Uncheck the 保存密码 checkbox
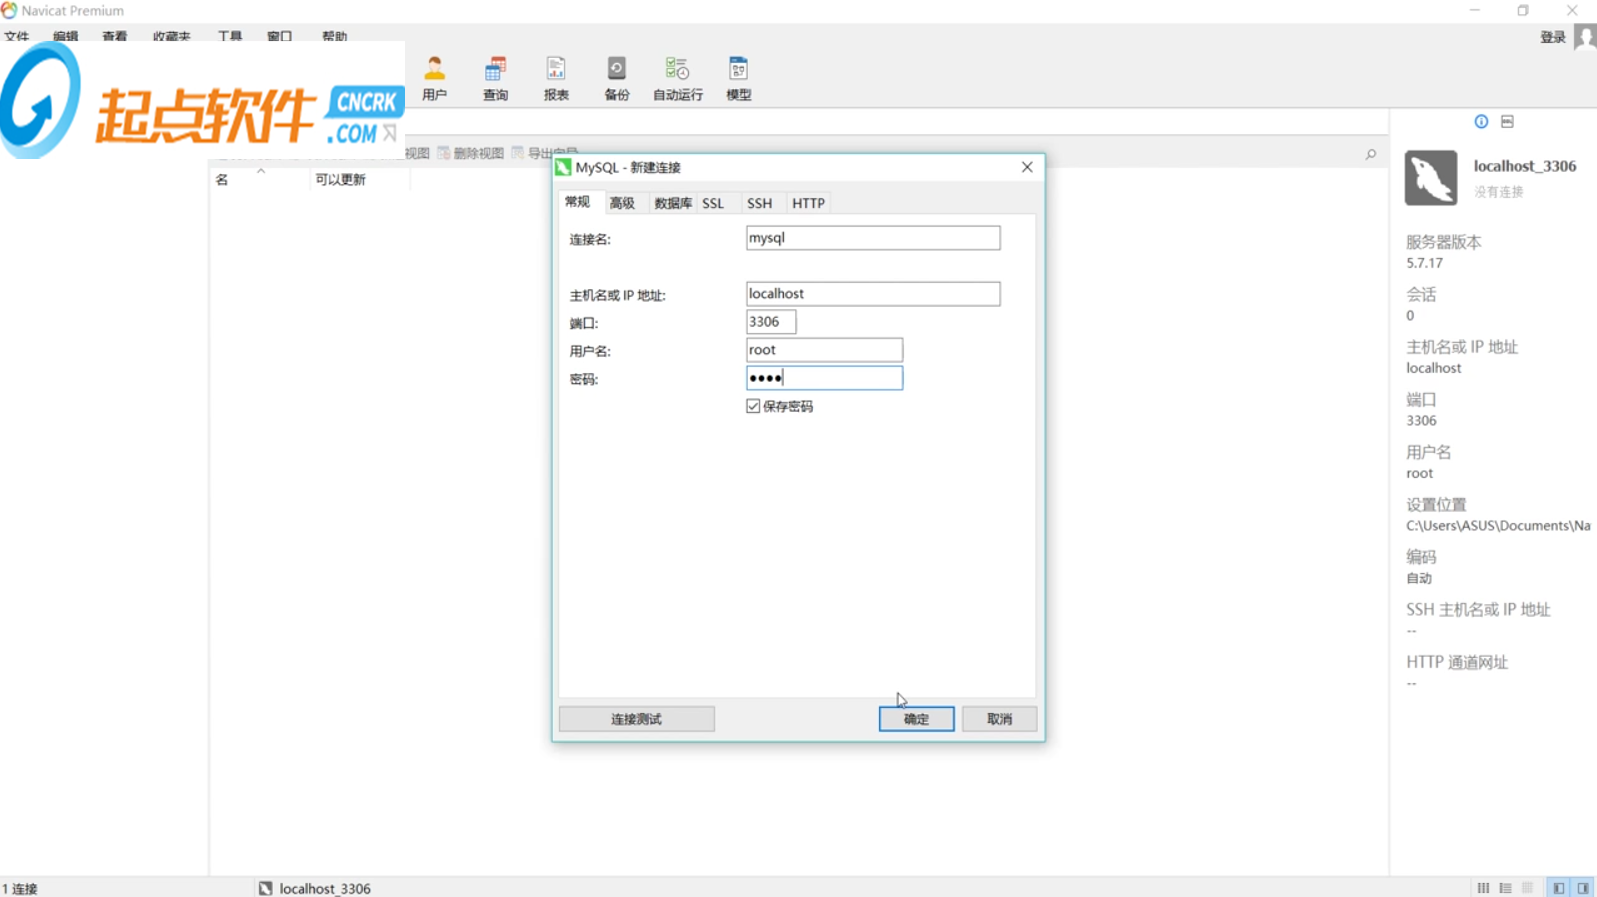The width and height of the screenshot is (1597, 897). pyautogui.click(x=753, y=406)
